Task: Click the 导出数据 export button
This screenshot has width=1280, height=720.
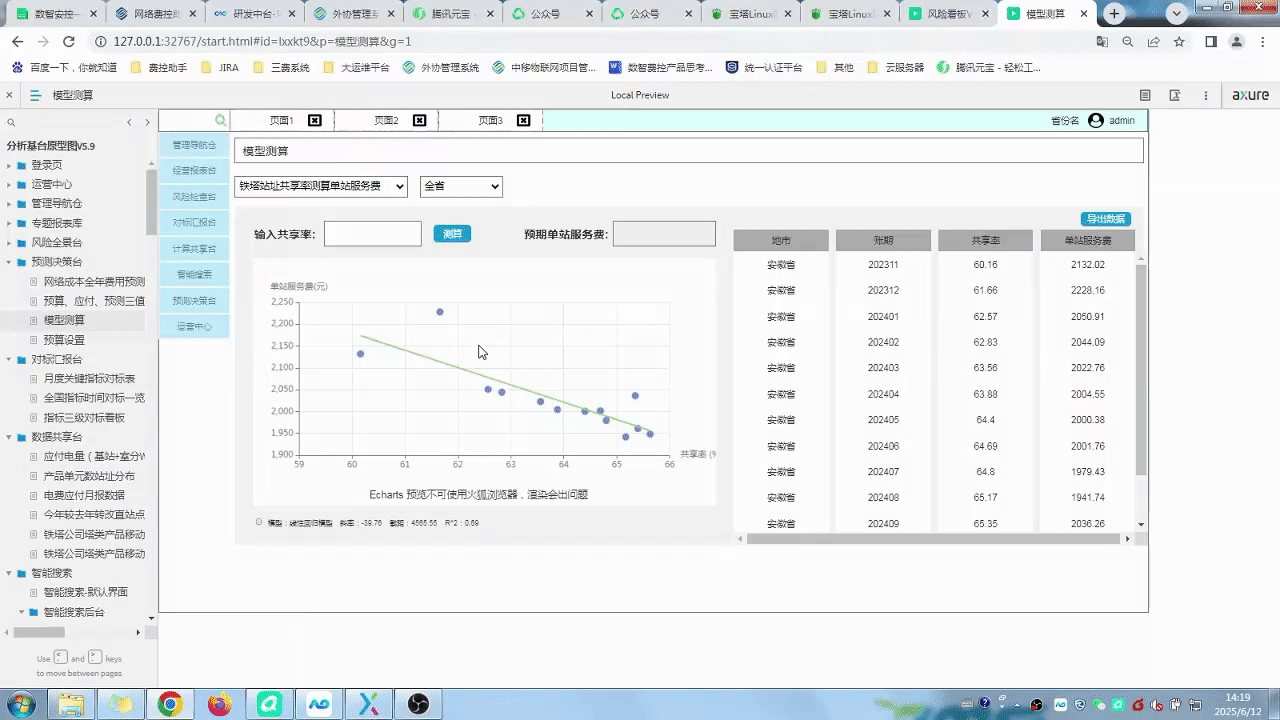Action: click(1105, 219)
